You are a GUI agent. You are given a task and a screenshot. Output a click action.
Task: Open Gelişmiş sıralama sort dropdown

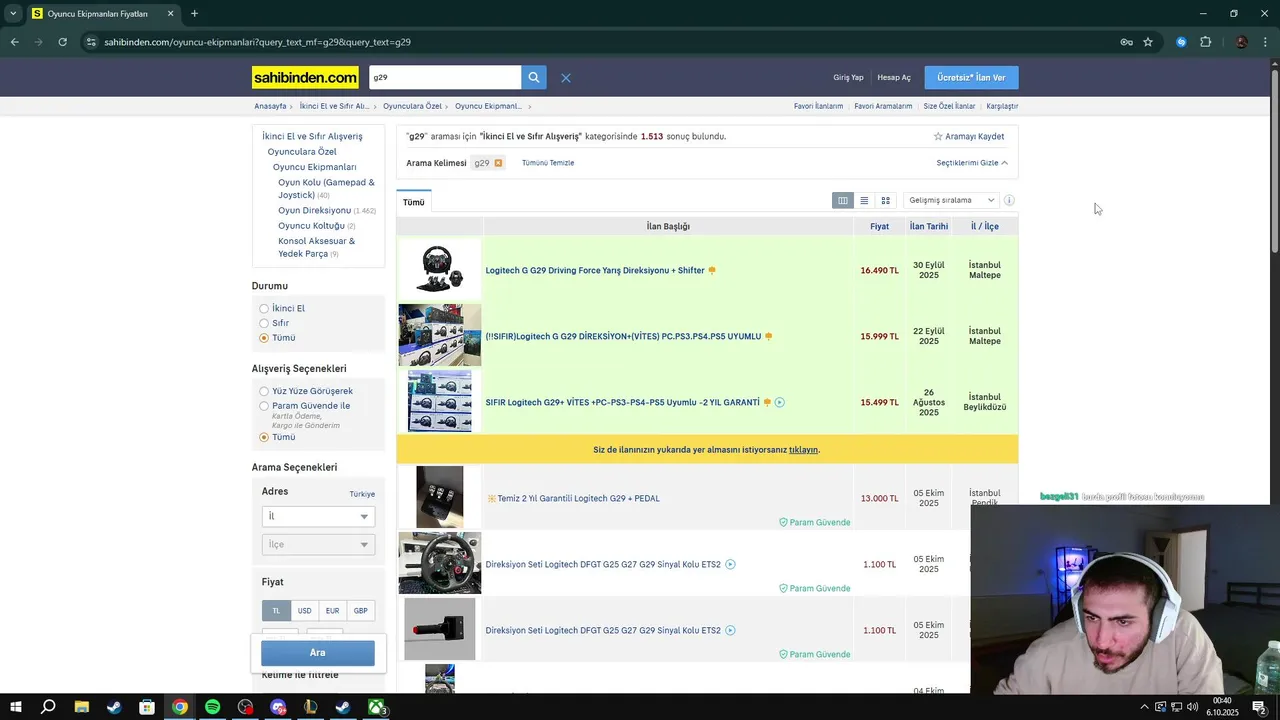[950, 200]
